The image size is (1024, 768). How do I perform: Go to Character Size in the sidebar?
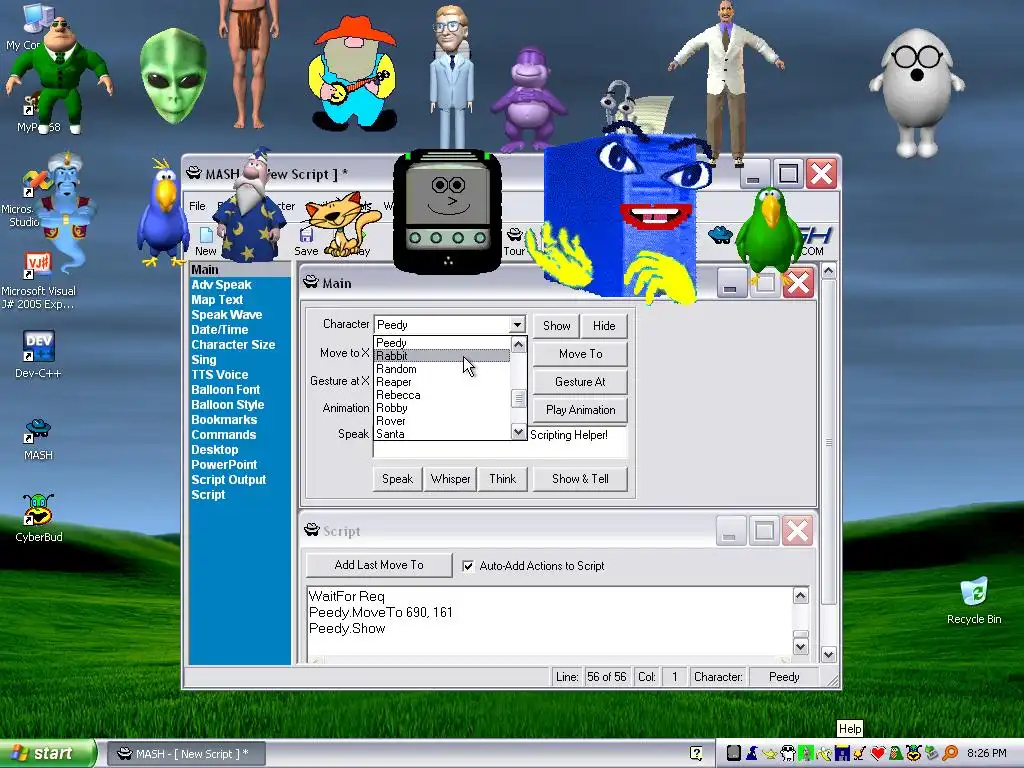click(x=233, y=345)
